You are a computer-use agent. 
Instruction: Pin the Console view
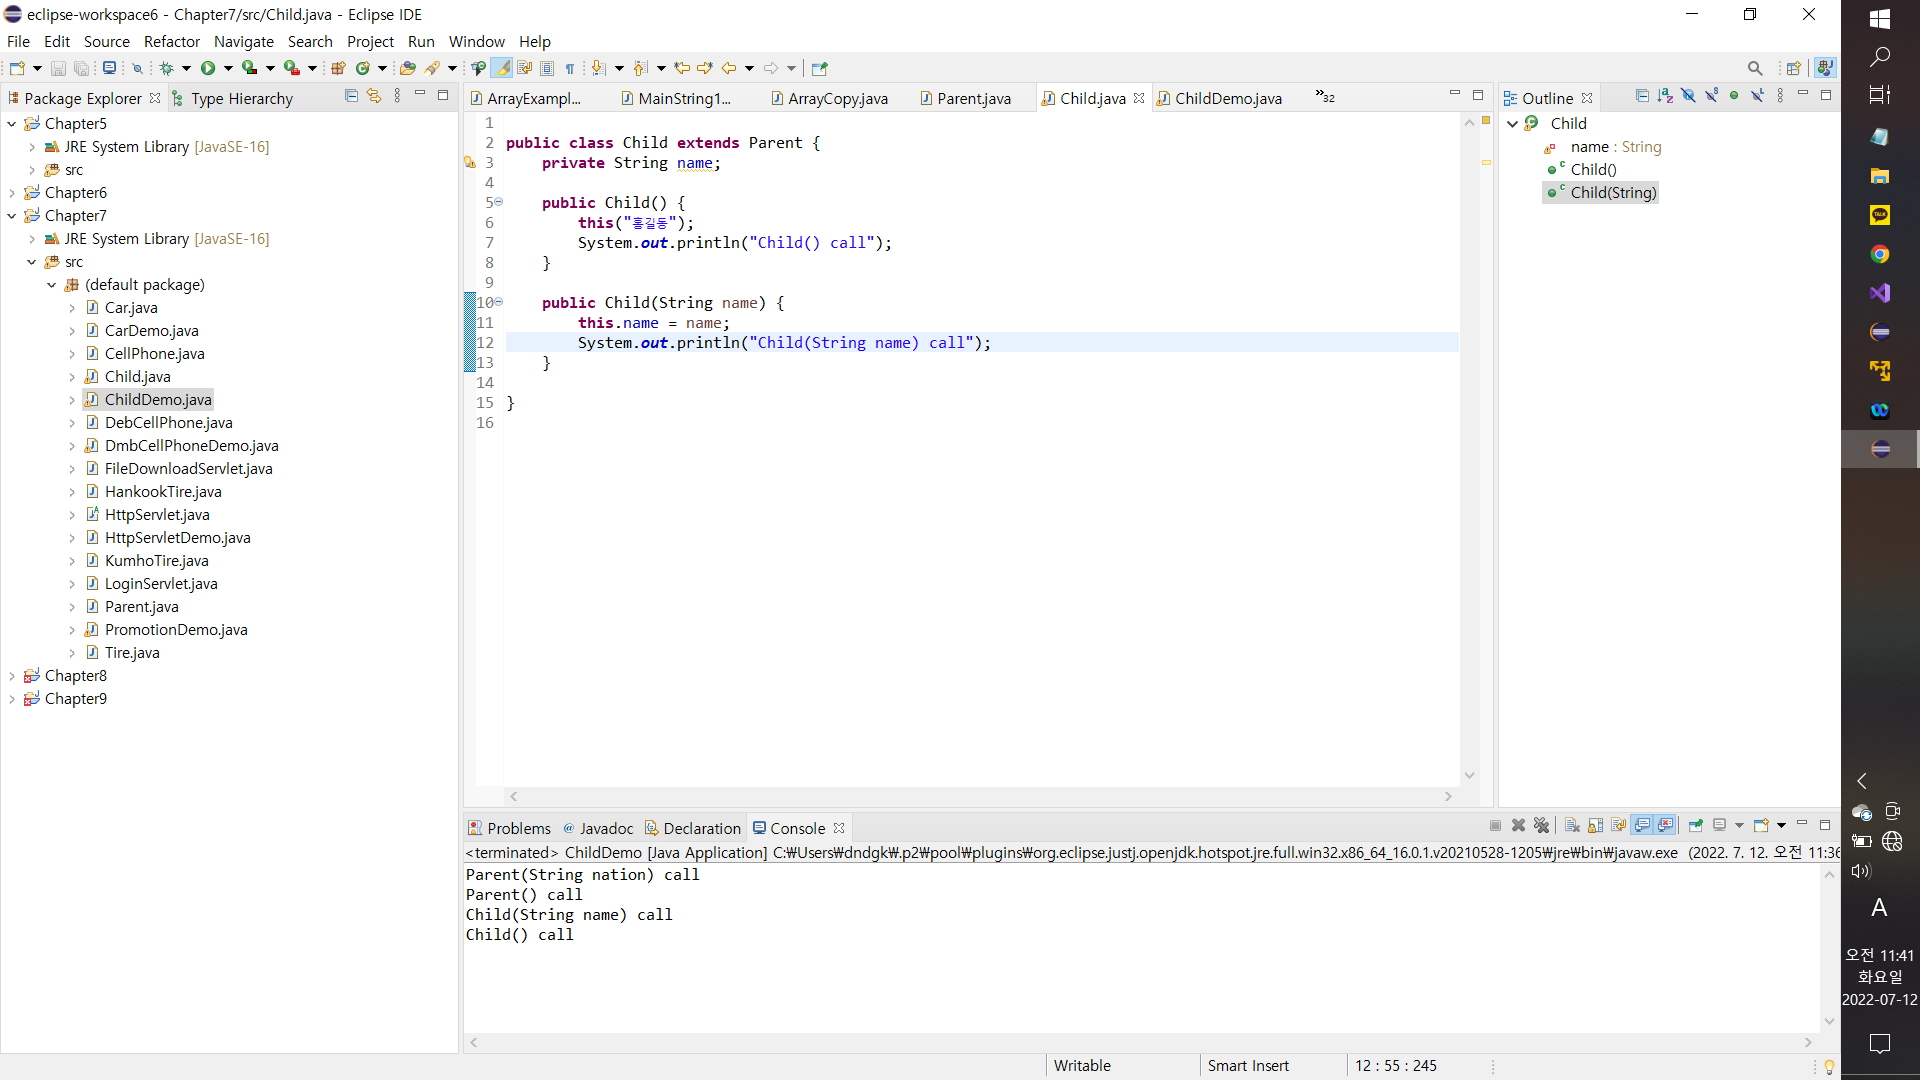point(1695,825)
